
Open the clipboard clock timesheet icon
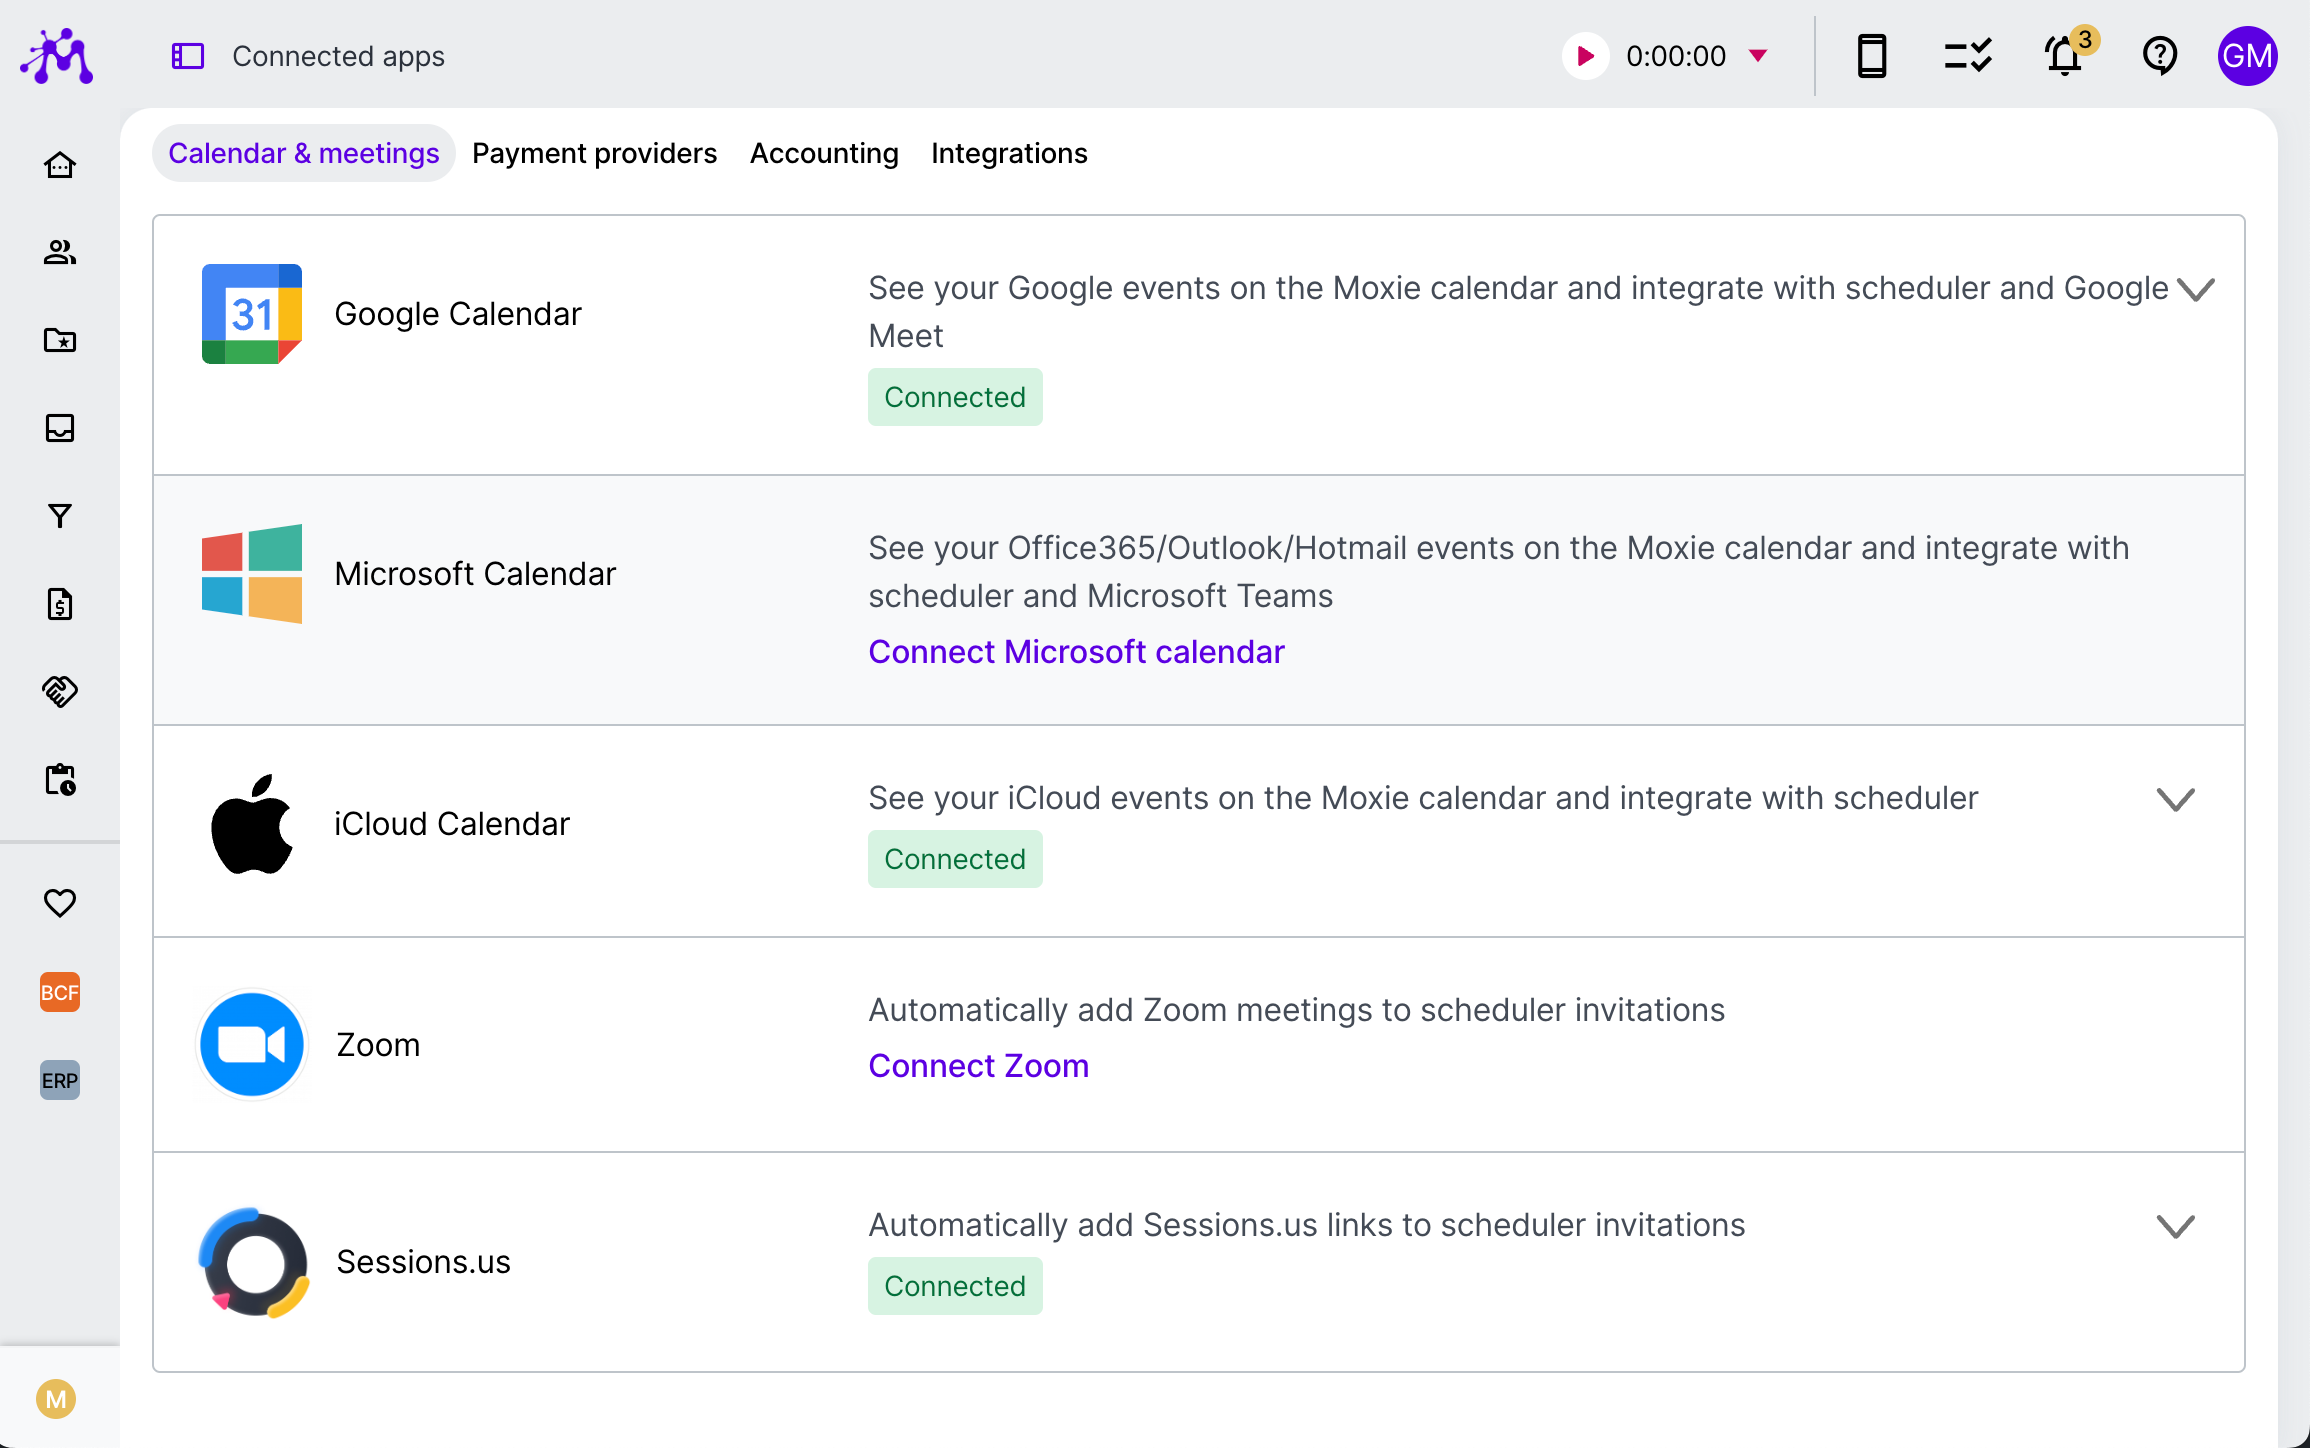[x=60, y=780]
